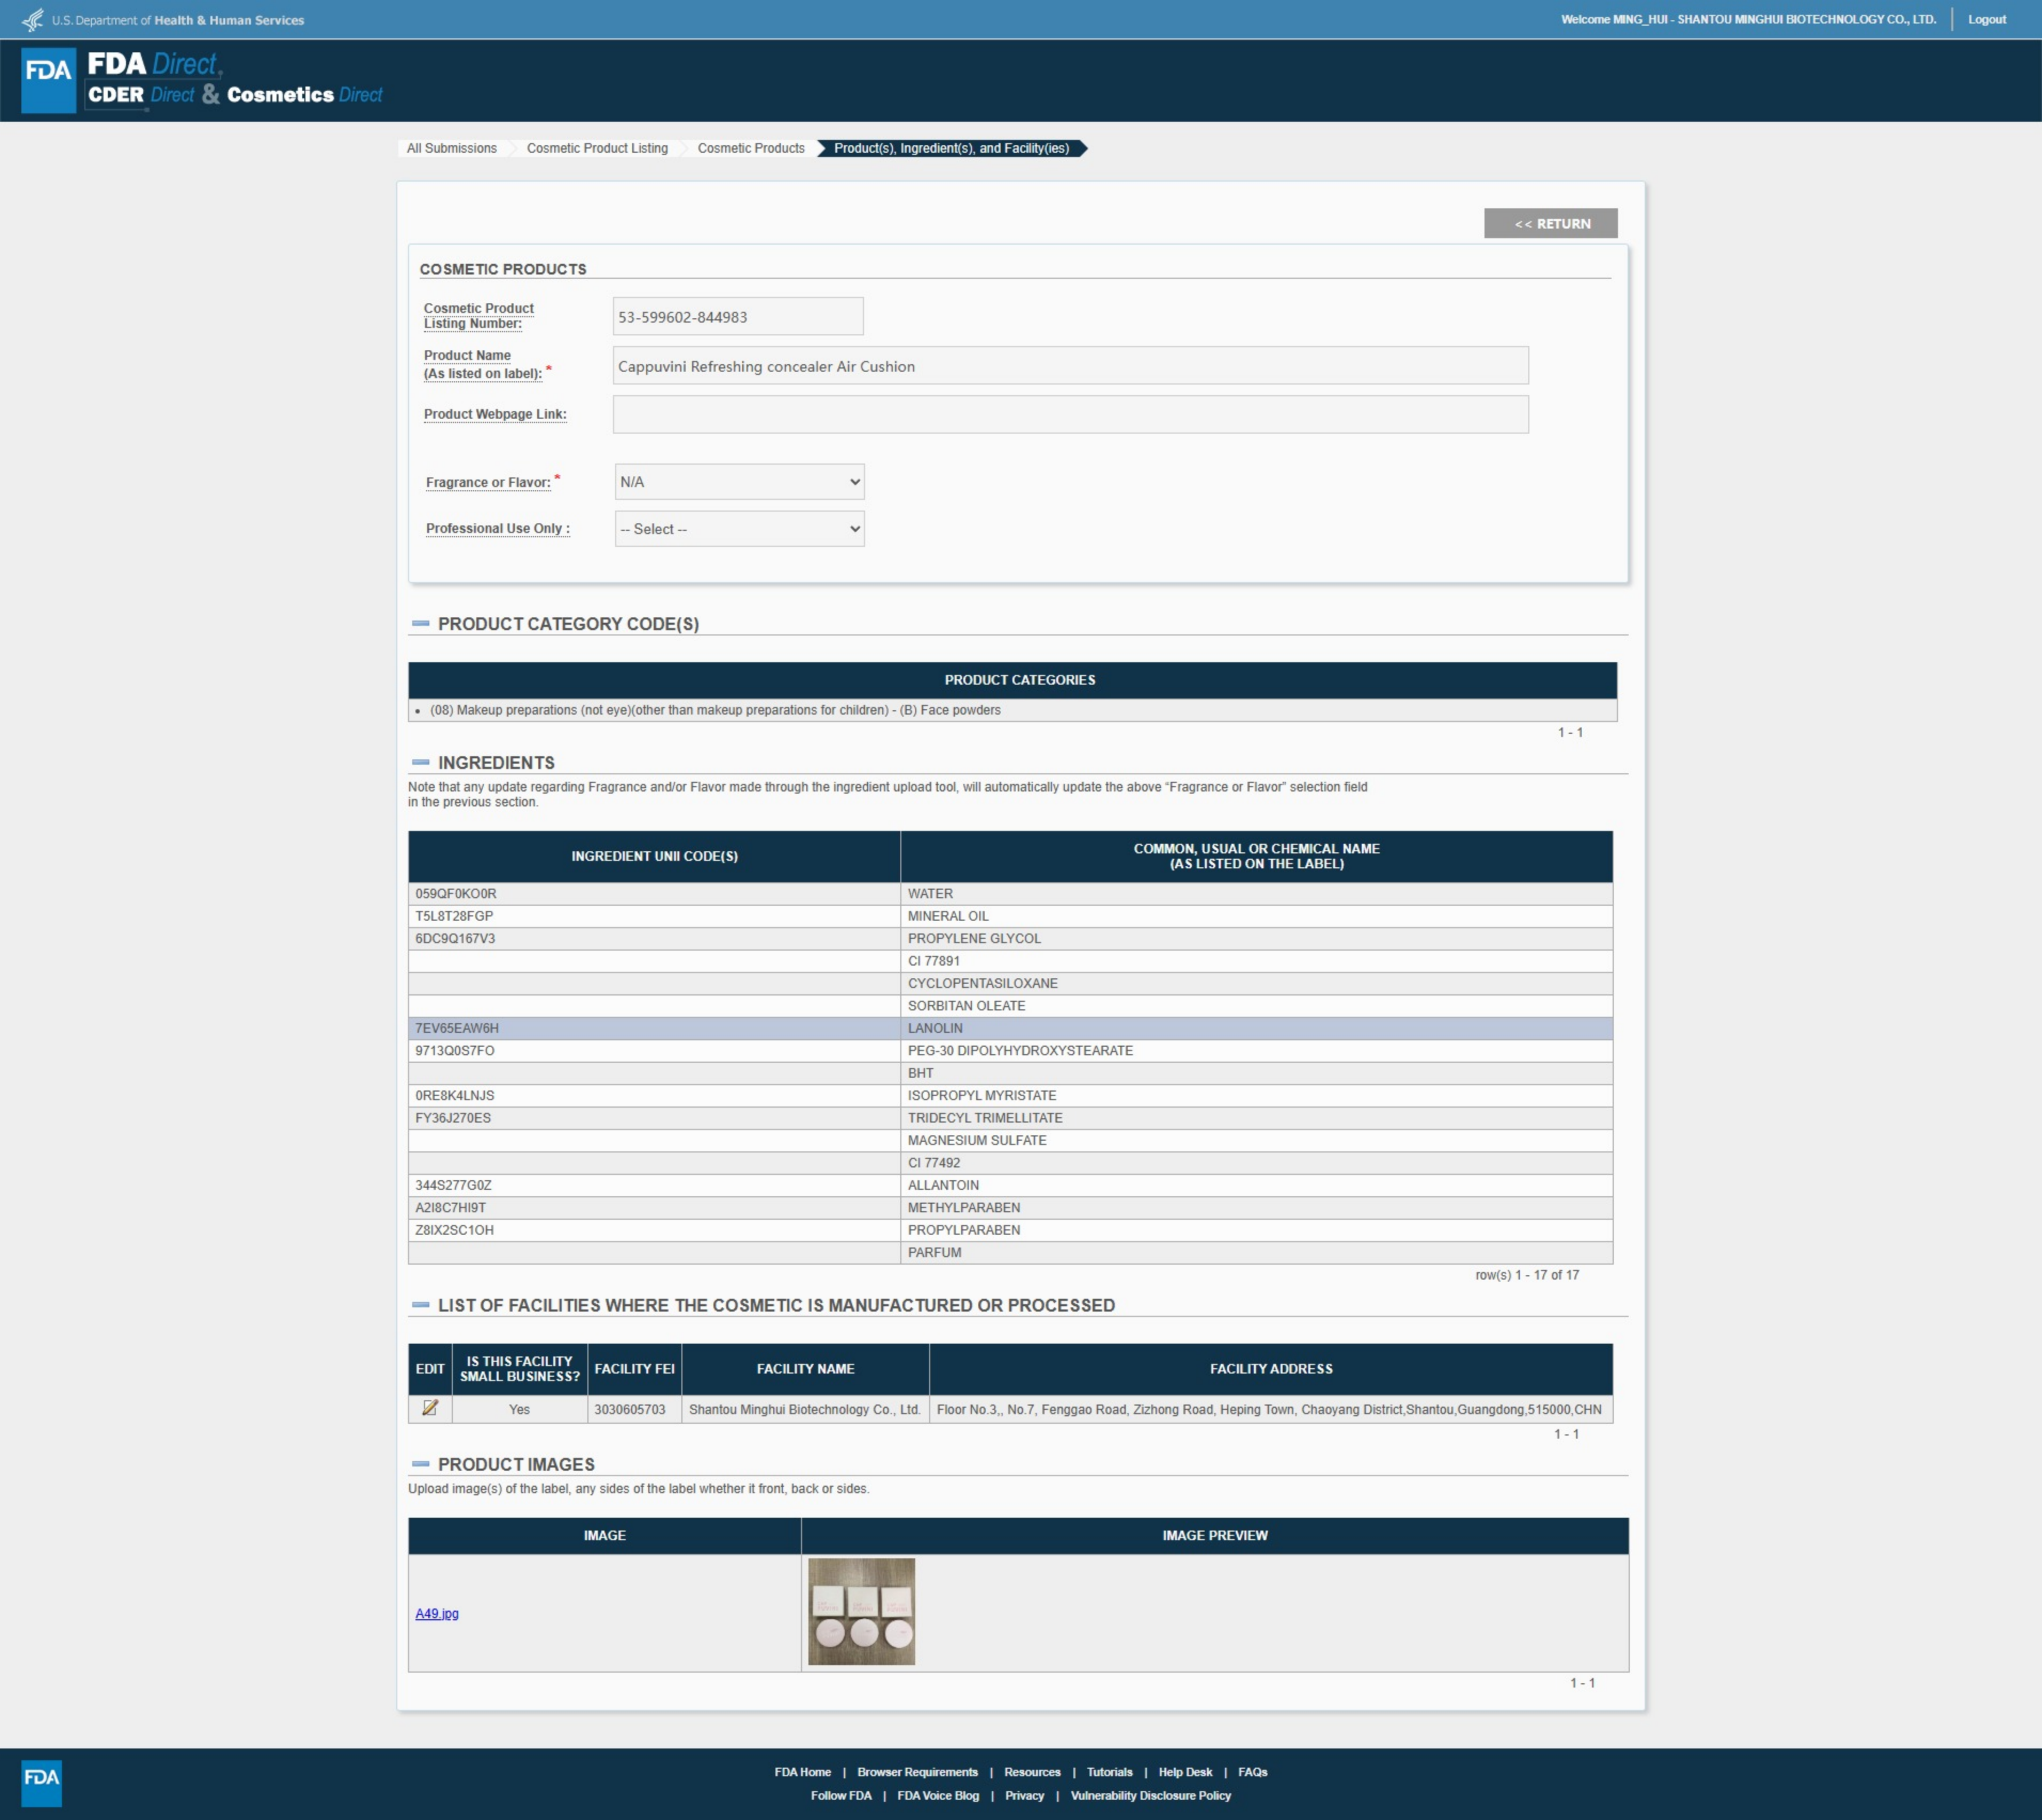
Task: Click the product image preview thumbnail
Action: coord(861,1611)
